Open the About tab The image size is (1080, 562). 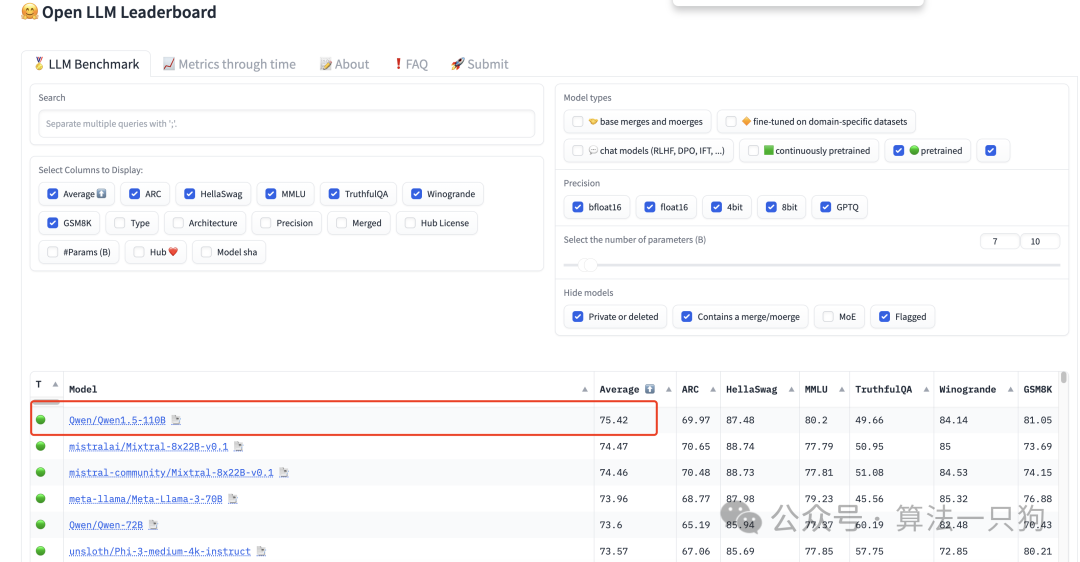(344, 64)
